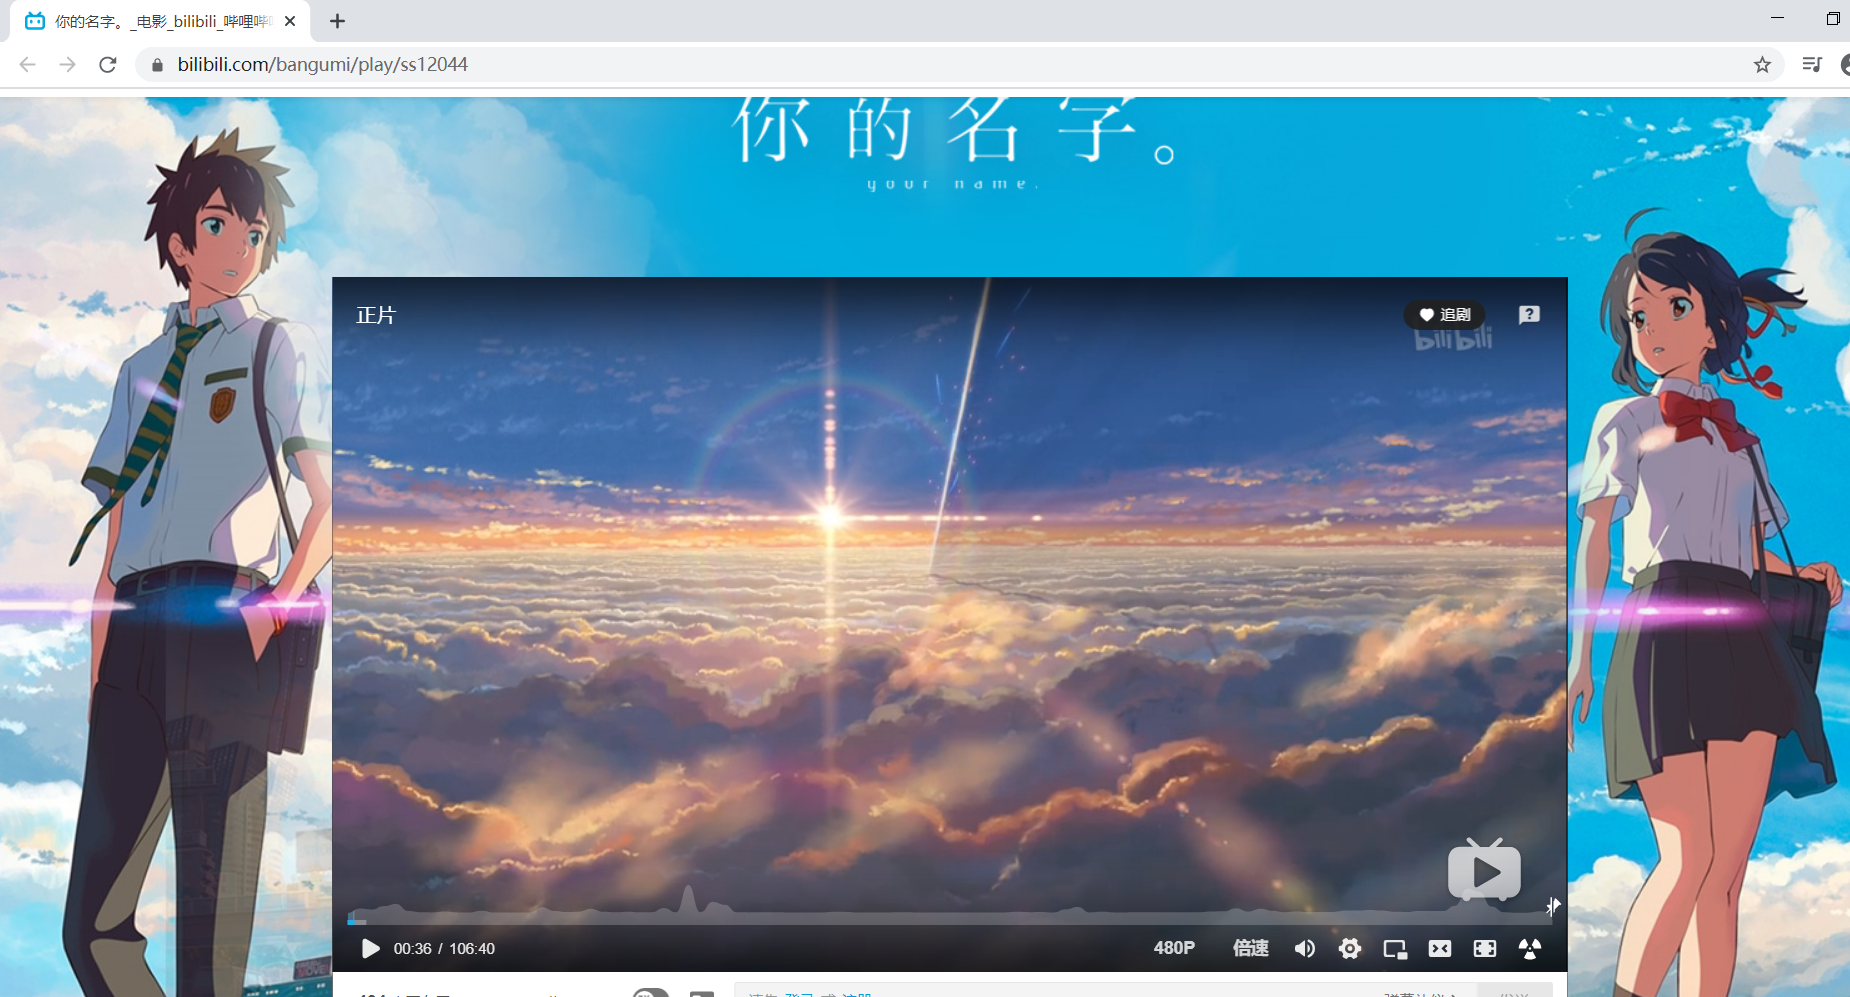Screen dimensions: 1850x997
Task: Go back in browser history
Action: pos(28,64)
